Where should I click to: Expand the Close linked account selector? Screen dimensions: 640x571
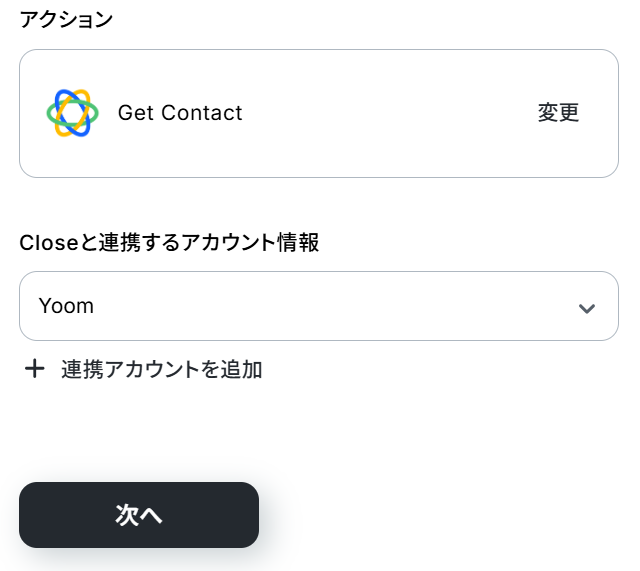click(319, 306)
